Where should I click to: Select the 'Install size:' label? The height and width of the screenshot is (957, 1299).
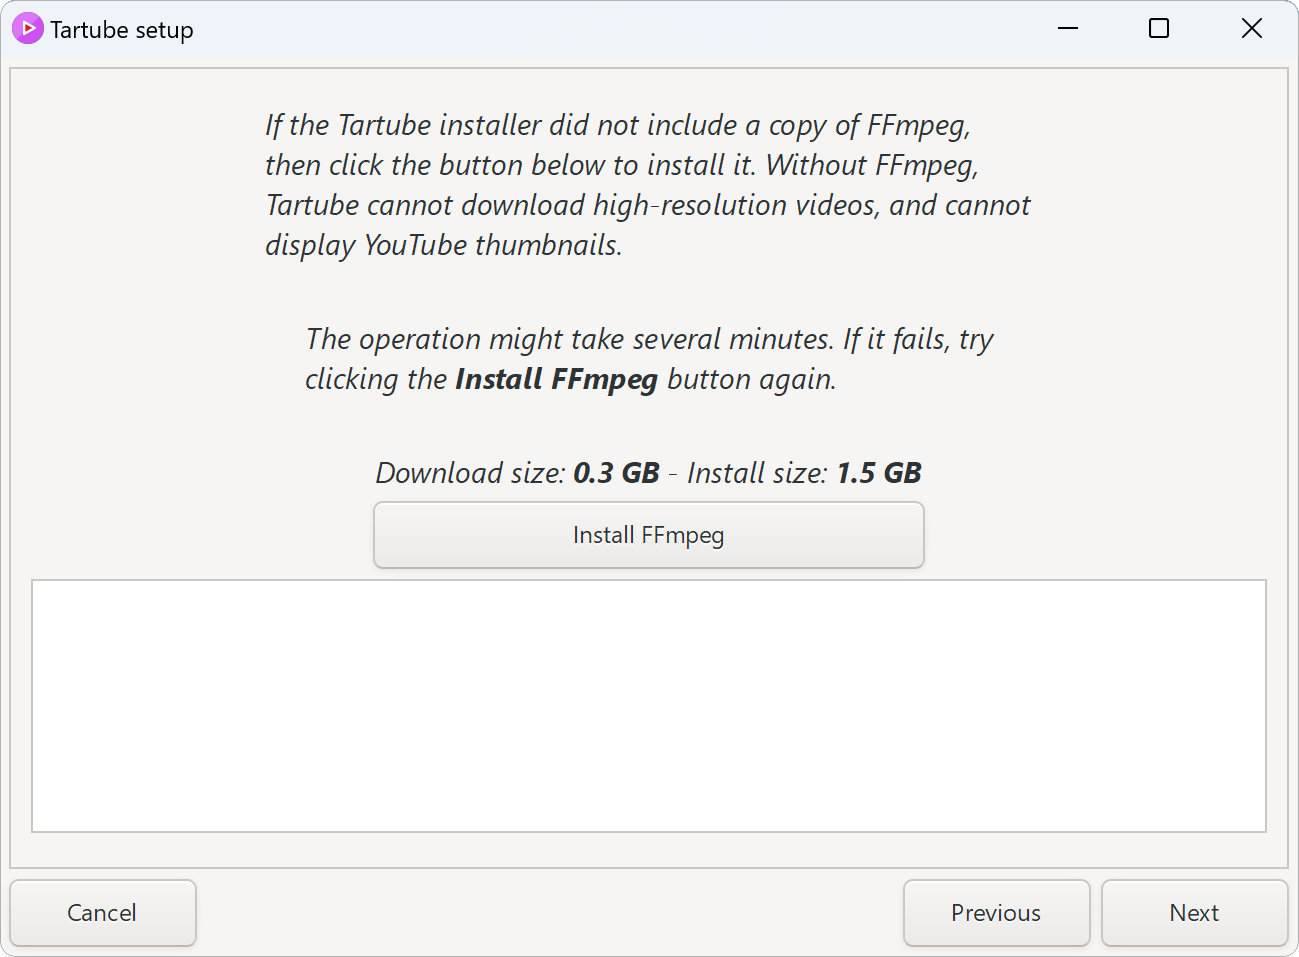pyautogui.click(x=757, y=473)
